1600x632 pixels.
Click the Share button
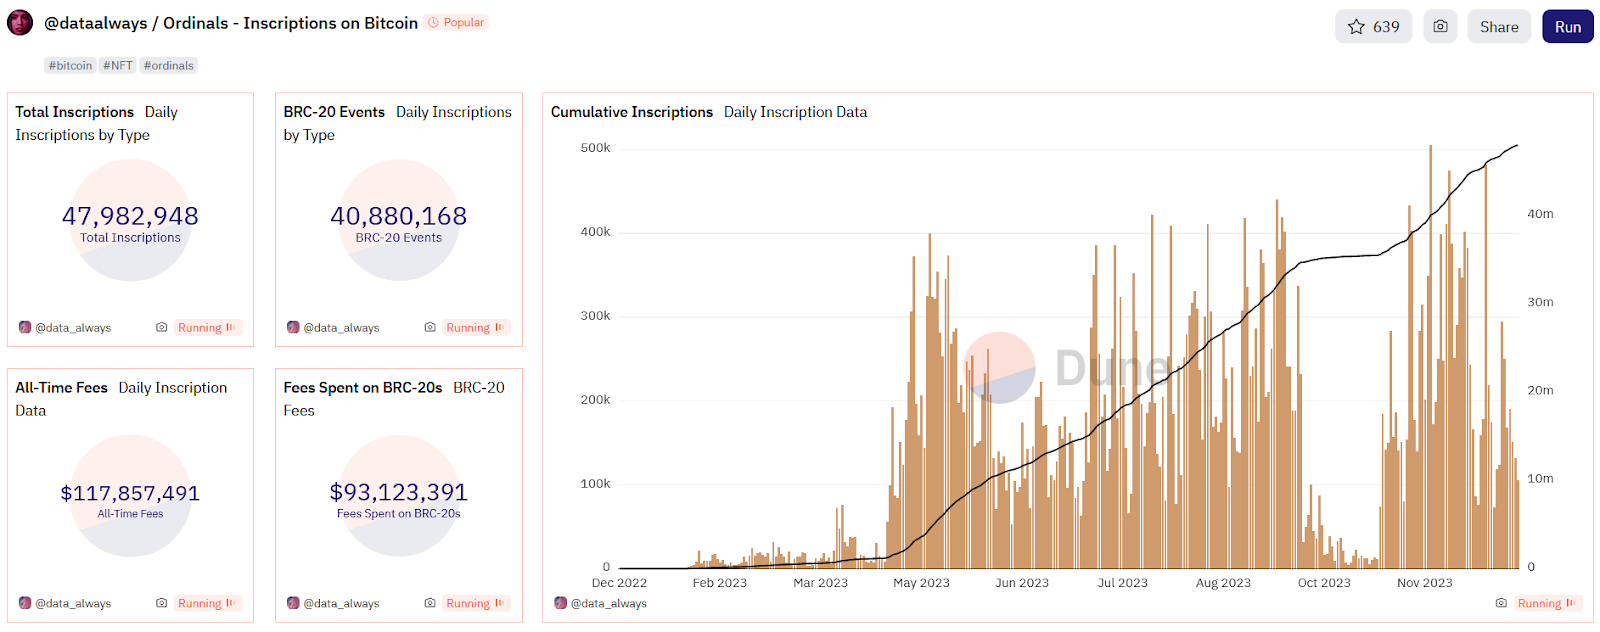(1499, 27)
